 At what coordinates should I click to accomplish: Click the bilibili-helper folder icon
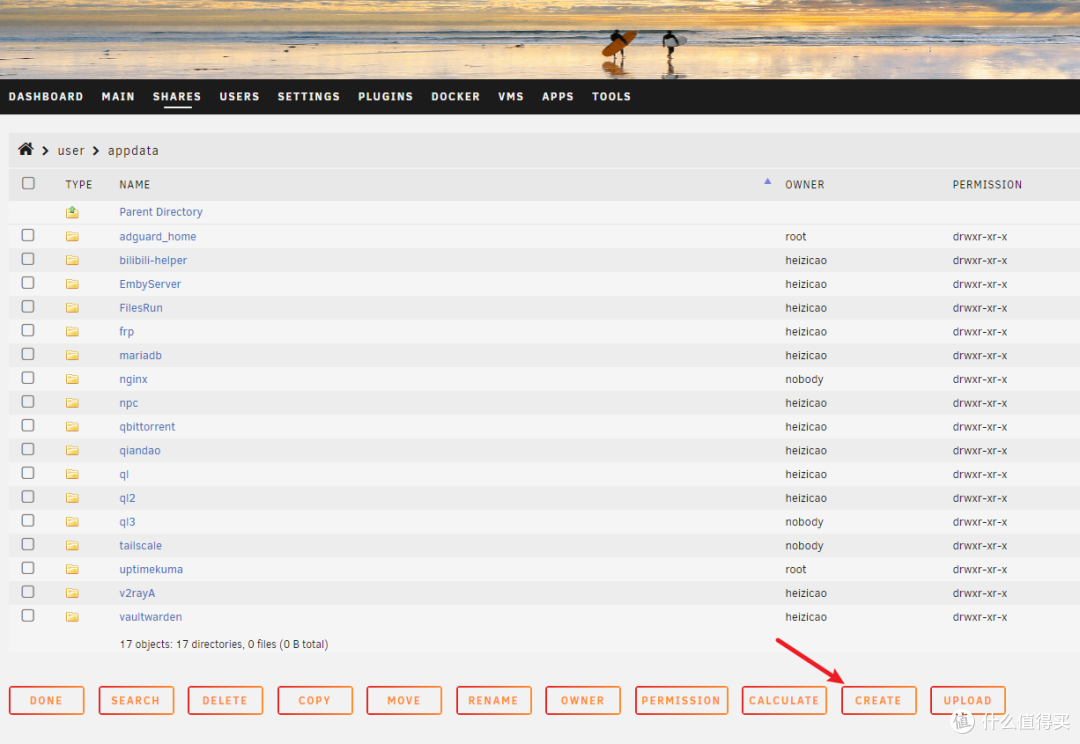72,260
